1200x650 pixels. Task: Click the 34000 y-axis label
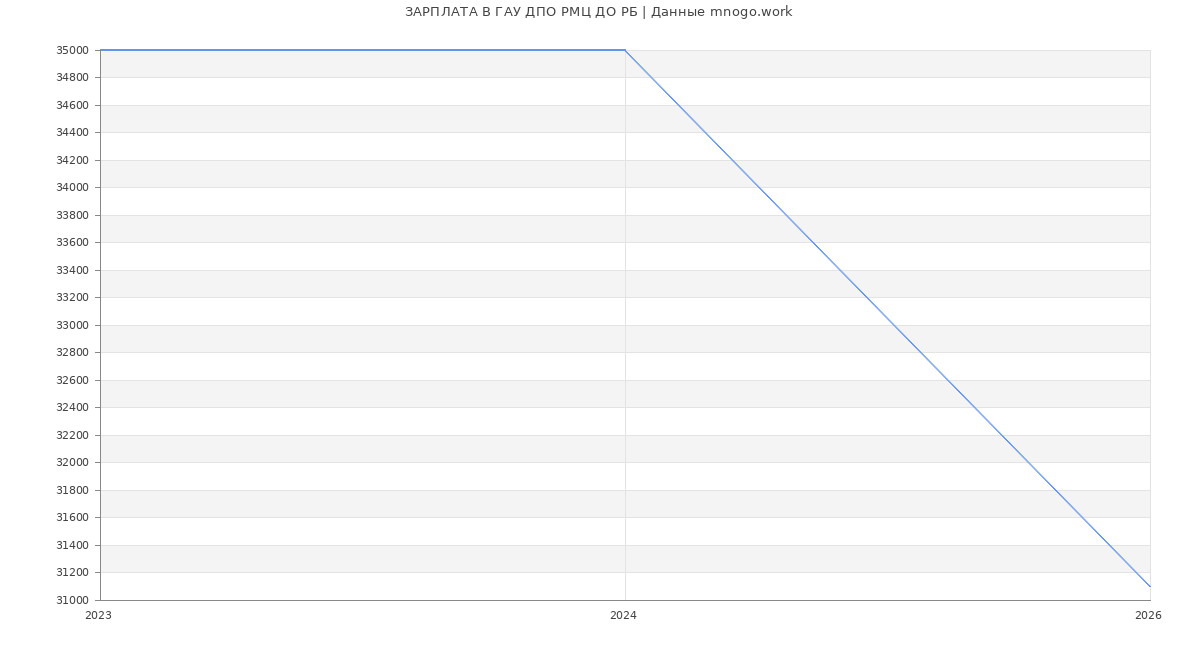point(72,188)
